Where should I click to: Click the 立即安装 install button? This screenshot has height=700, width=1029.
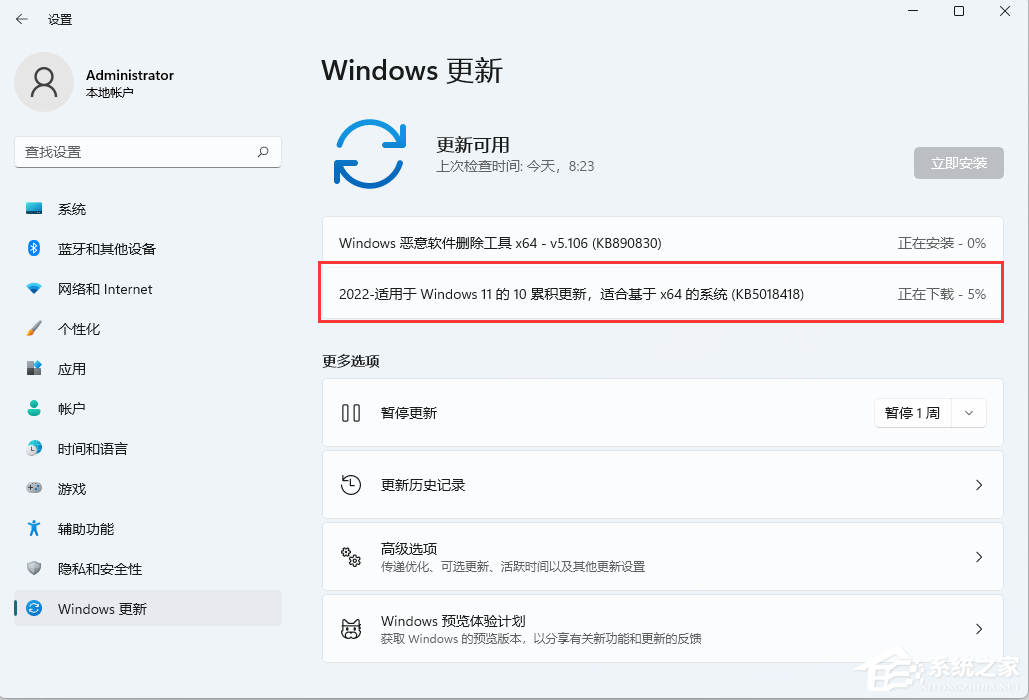click(958, 162)
